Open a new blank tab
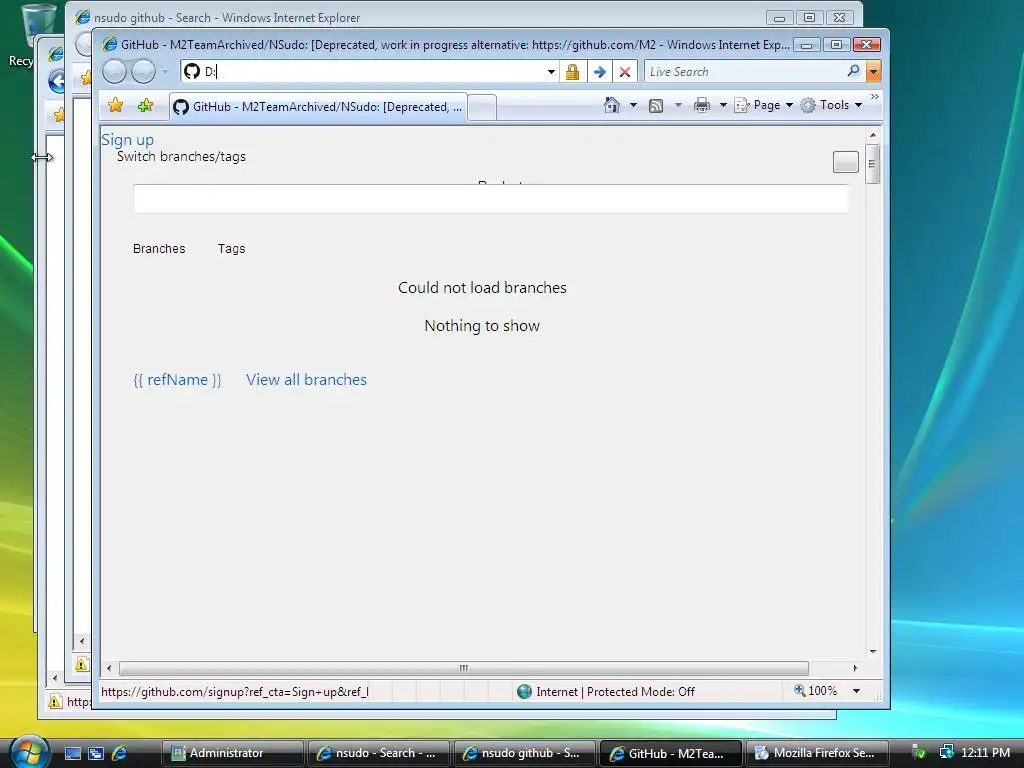 482,107
